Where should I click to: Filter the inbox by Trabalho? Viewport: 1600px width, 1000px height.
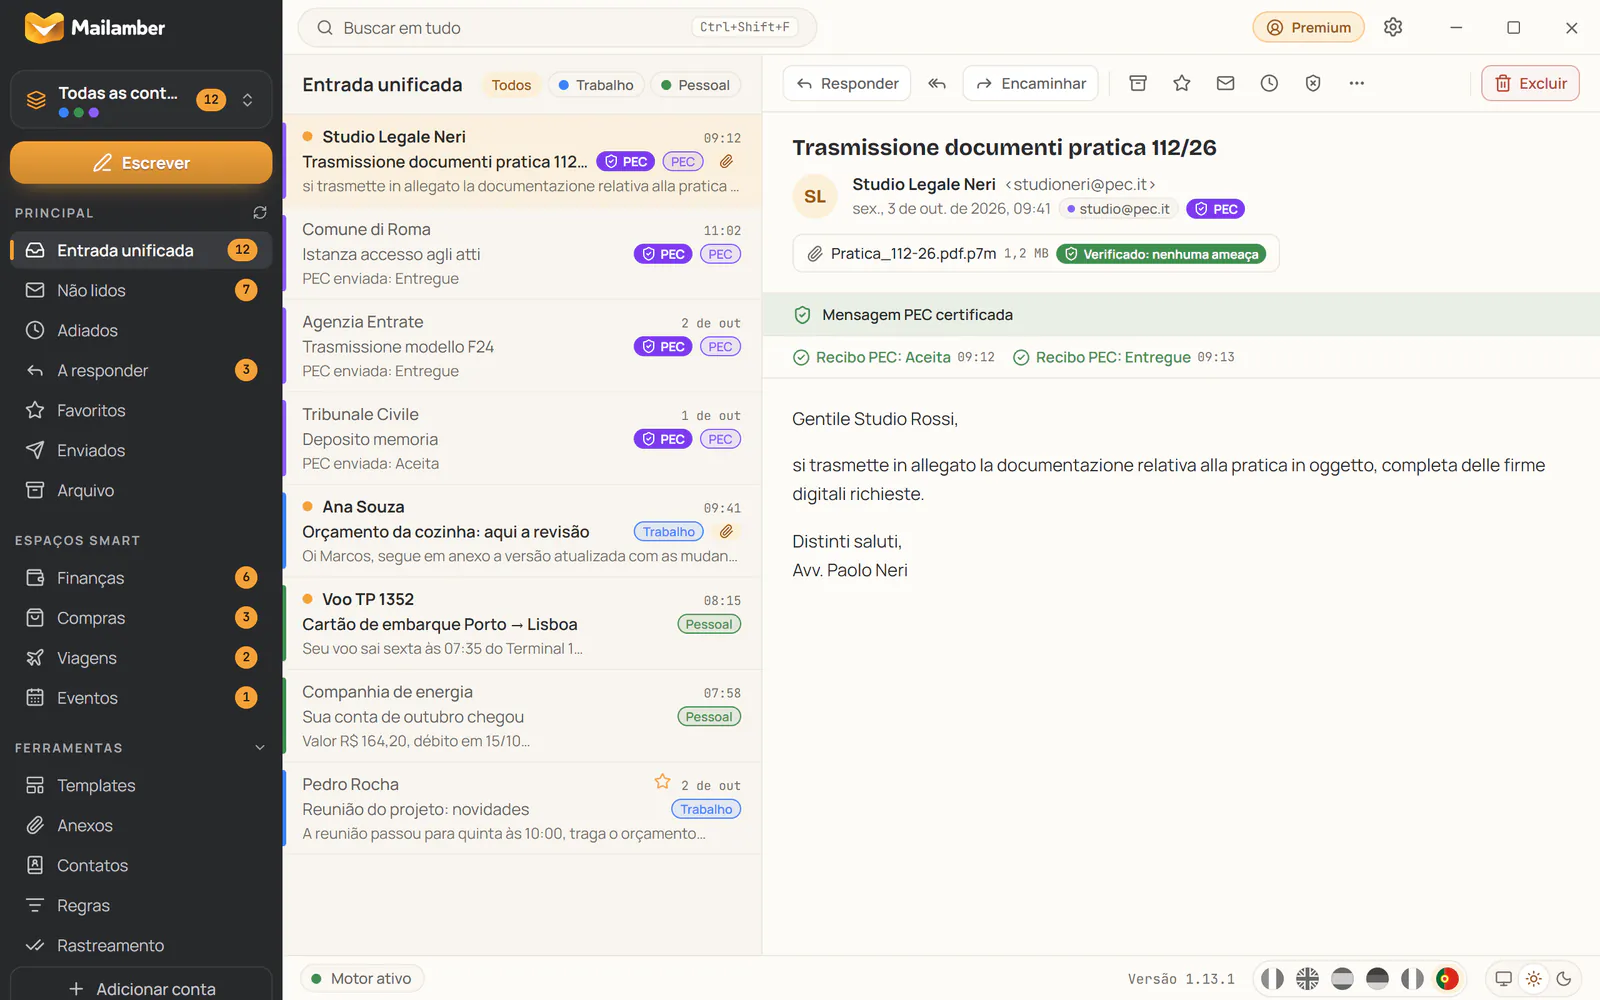(596, 85)
